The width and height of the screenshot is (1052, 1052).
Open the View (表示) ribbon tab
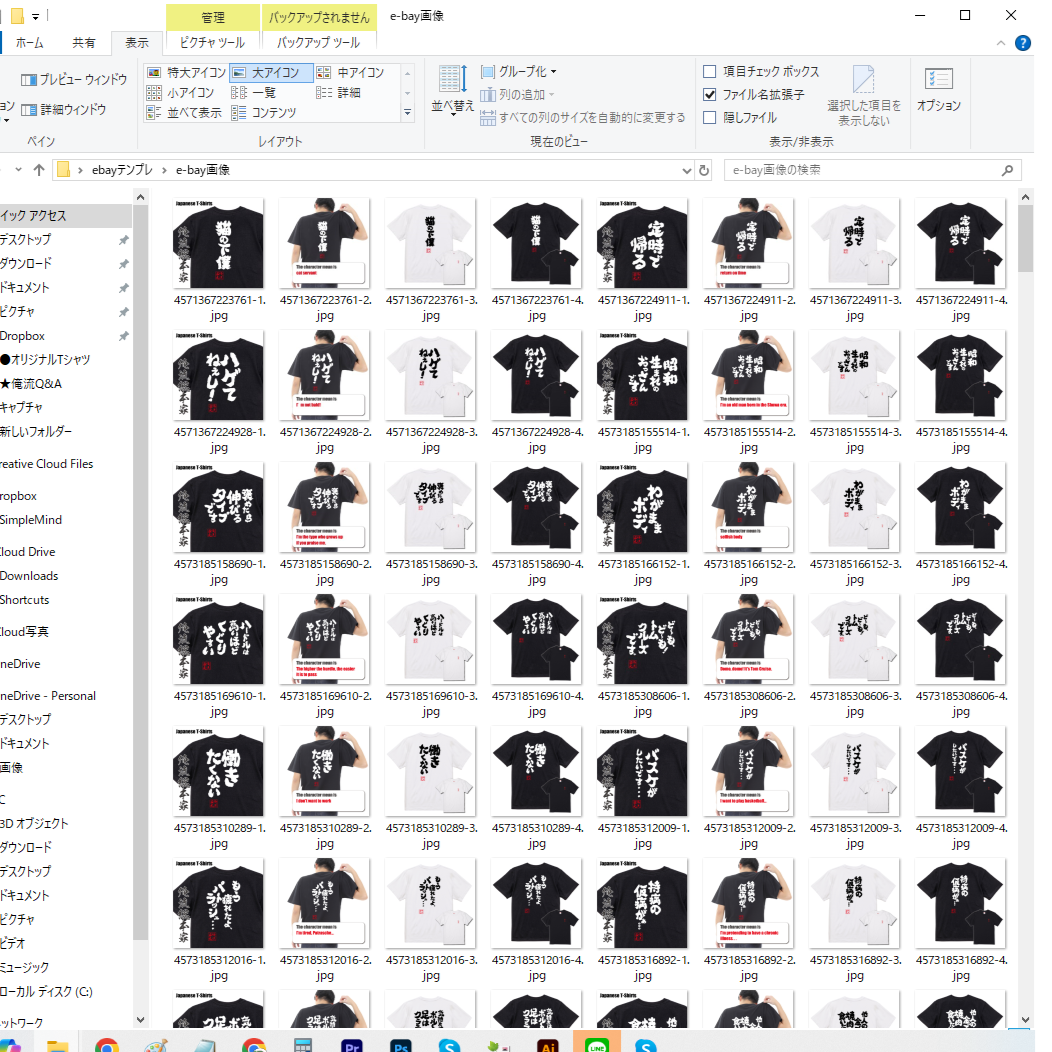[137, 43]
